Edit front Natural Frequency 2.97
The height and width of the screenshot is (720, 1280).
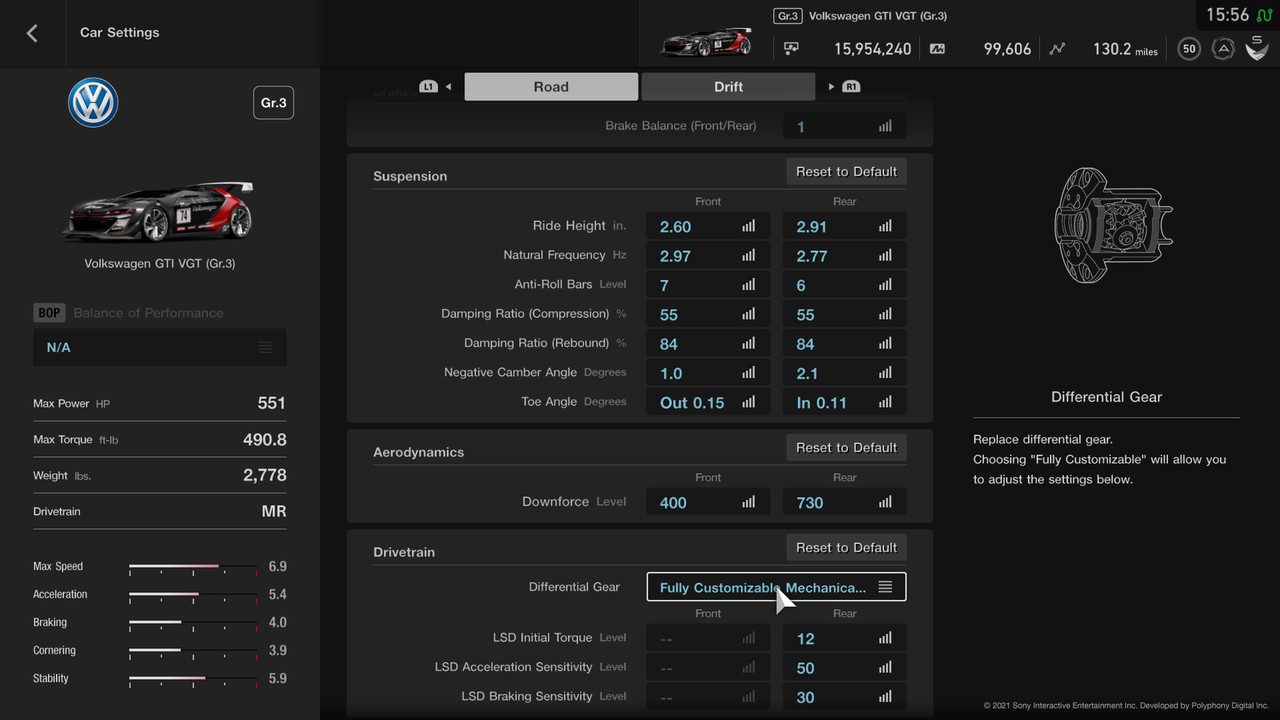708,255
